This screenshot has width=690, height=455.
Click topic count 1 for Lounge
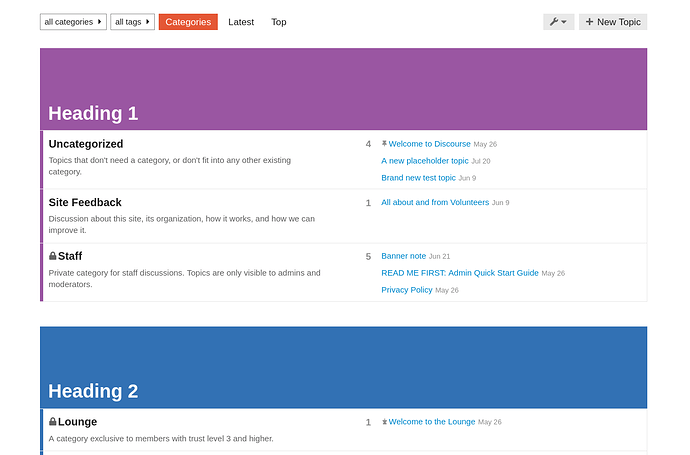pyautogui.click(x=368, y=422)
